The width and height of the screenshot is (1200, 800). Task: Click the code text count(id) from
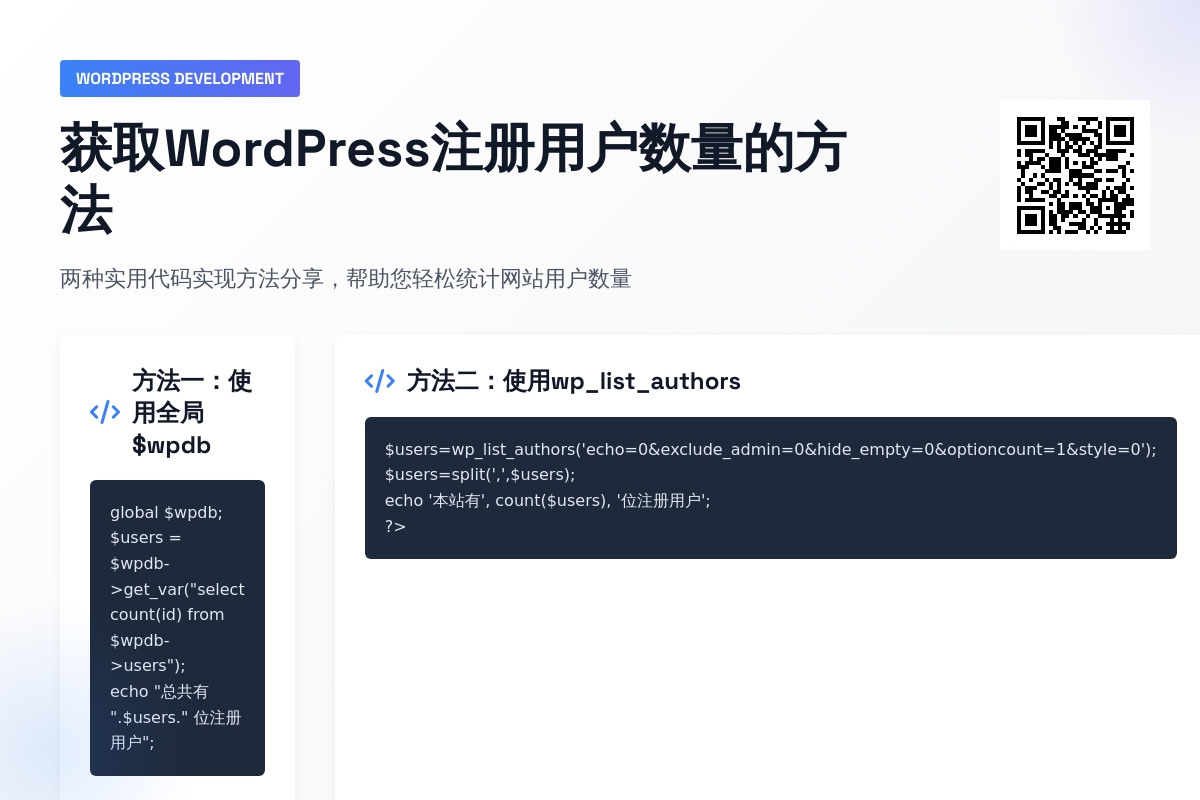coord(167,614)
